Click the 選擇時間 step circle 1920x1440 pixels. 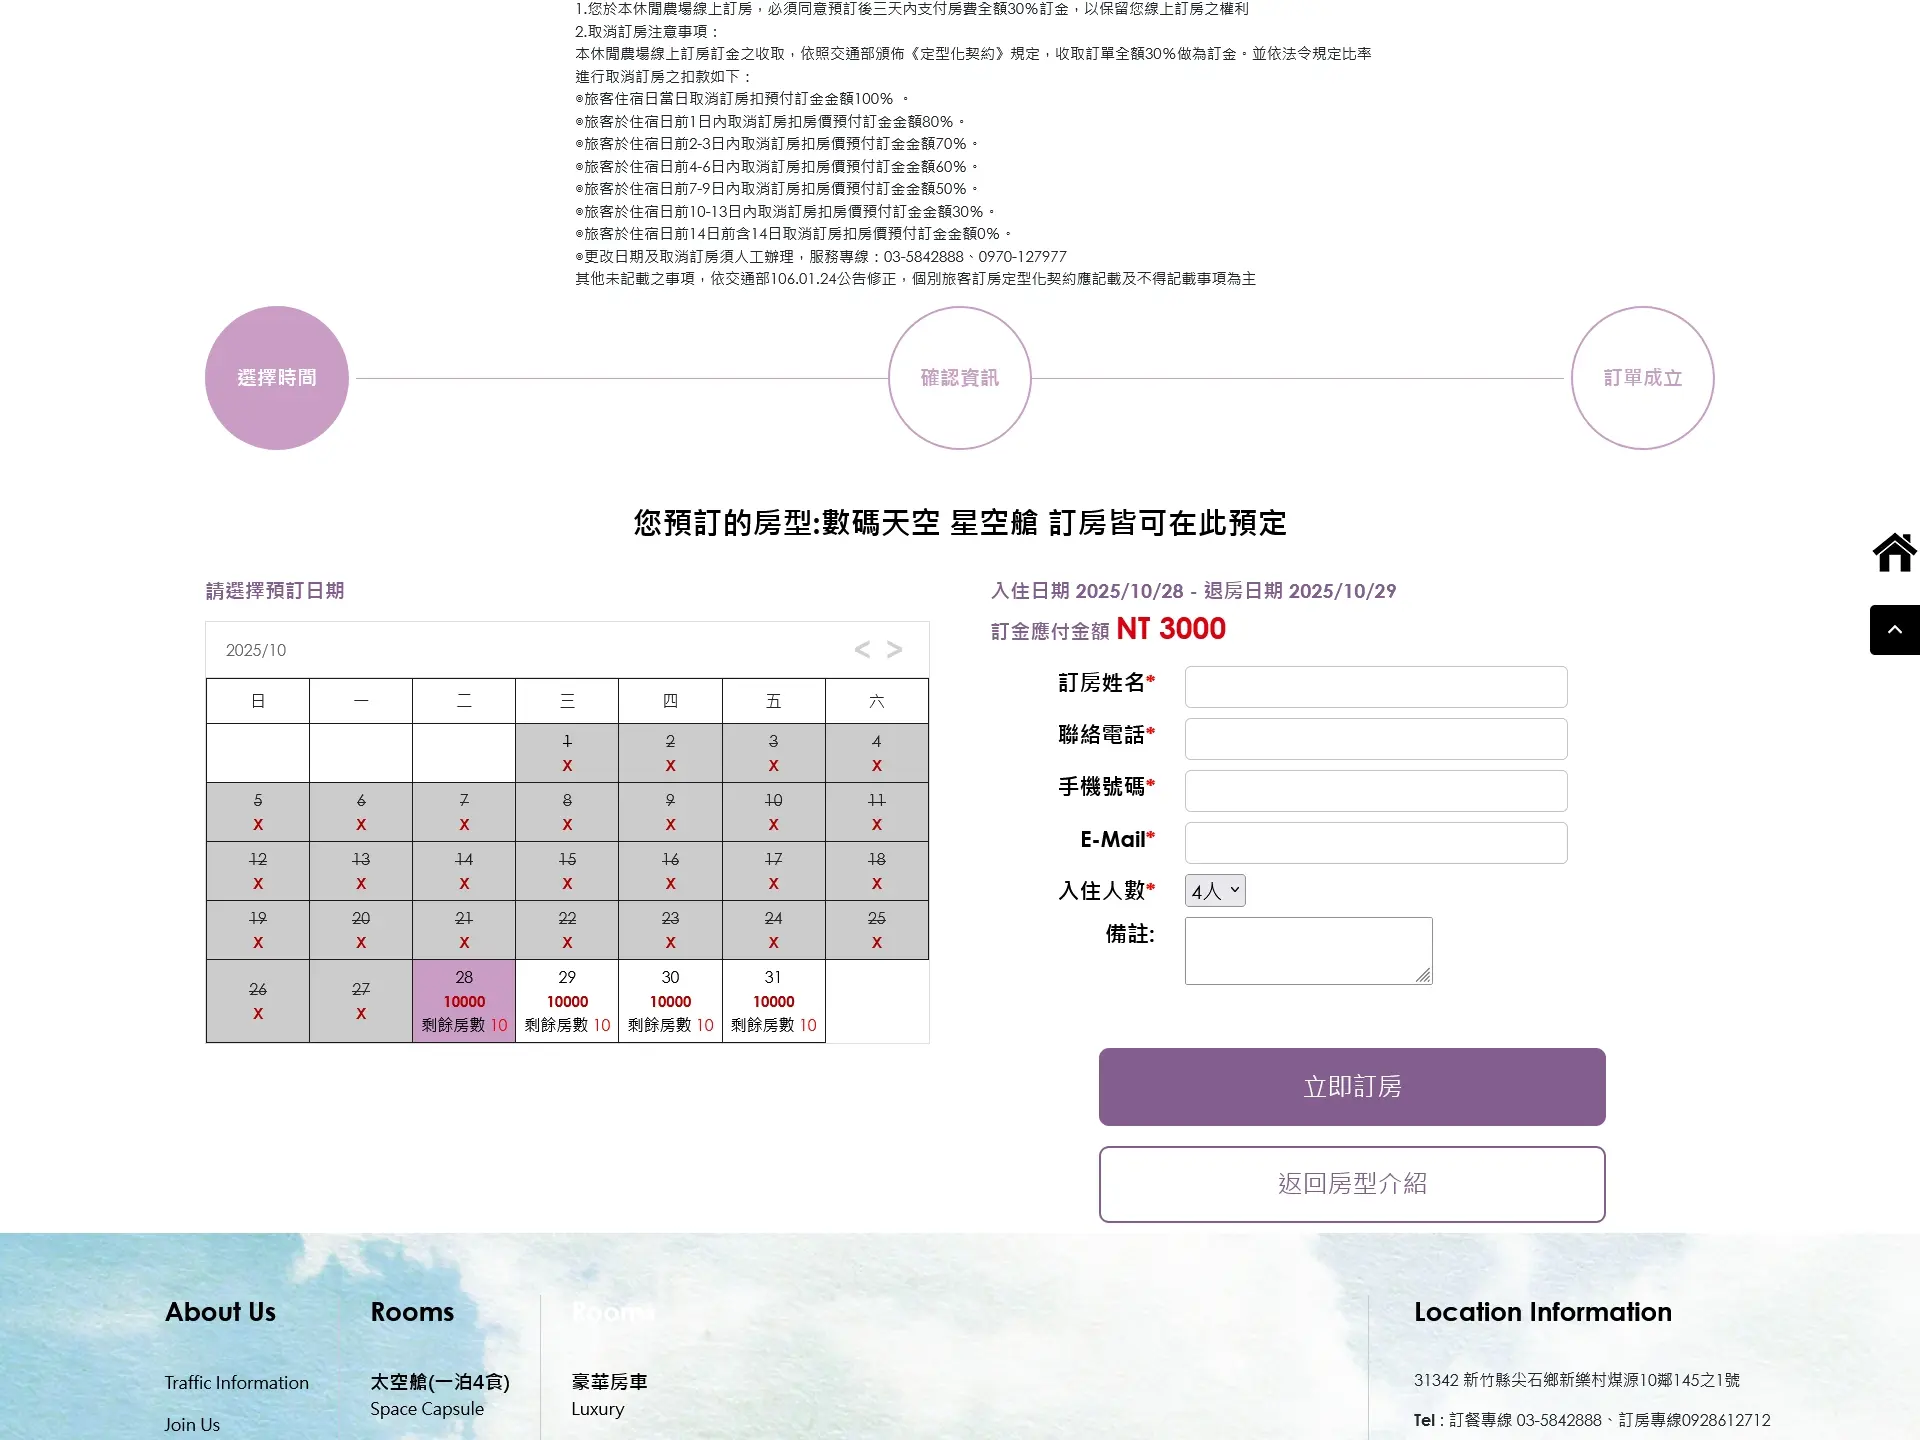click(277, 378)
